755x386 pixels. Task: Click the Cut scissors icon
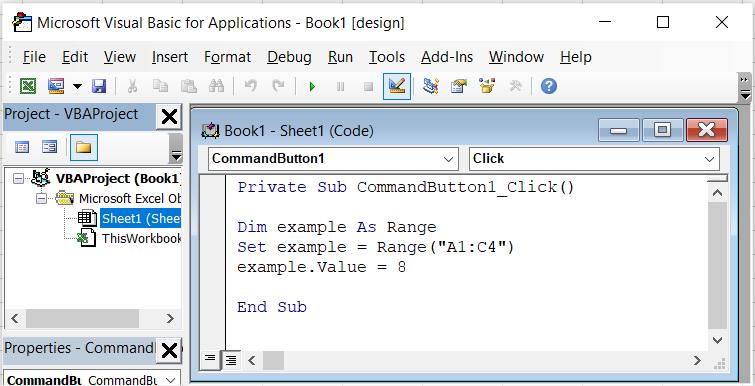pyautogui.click(x=132, y=87)
